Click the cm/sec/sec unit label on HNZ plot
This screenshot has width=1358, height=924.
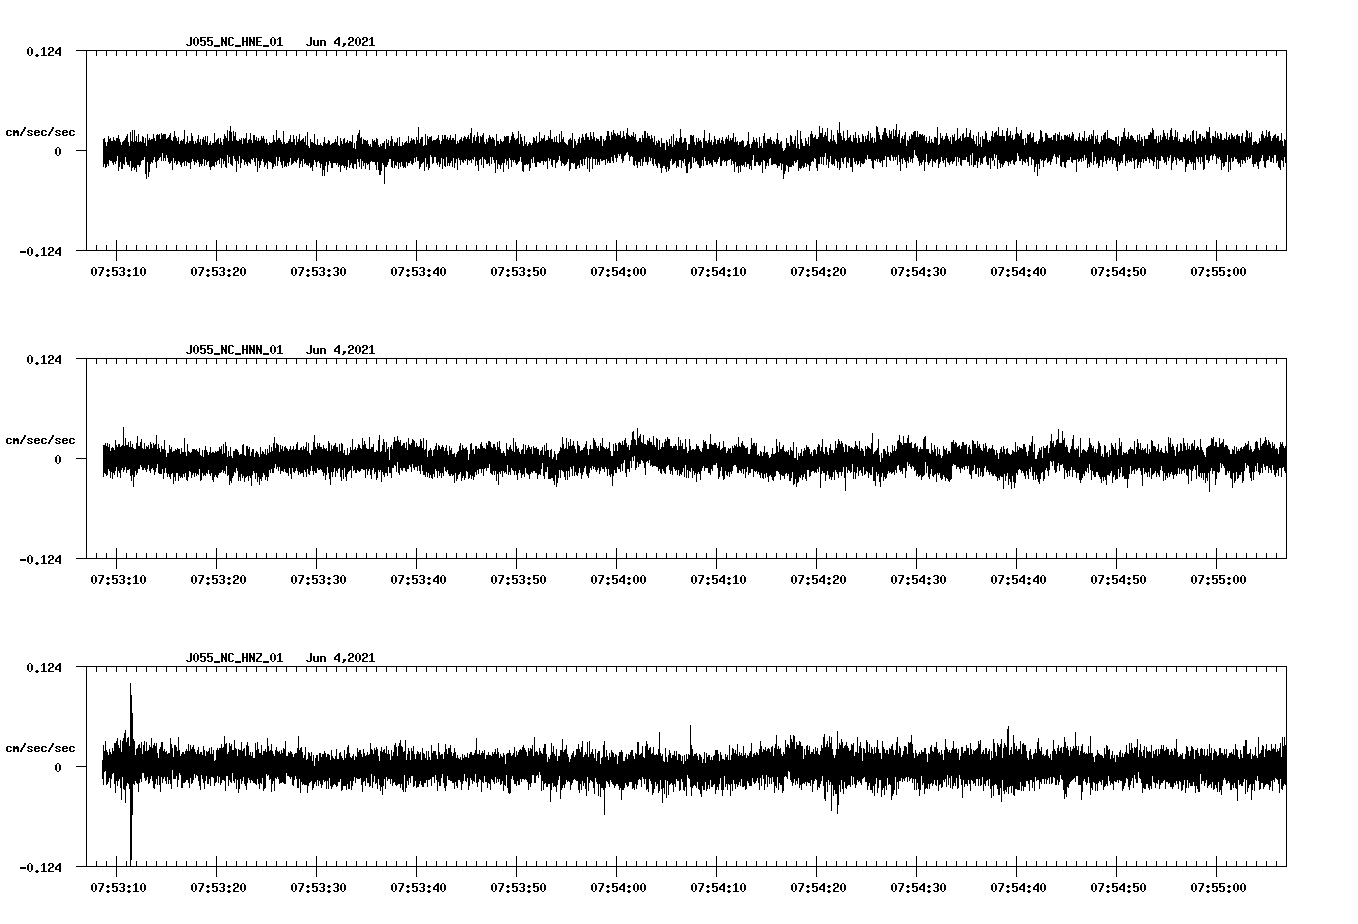coord(40,748)
